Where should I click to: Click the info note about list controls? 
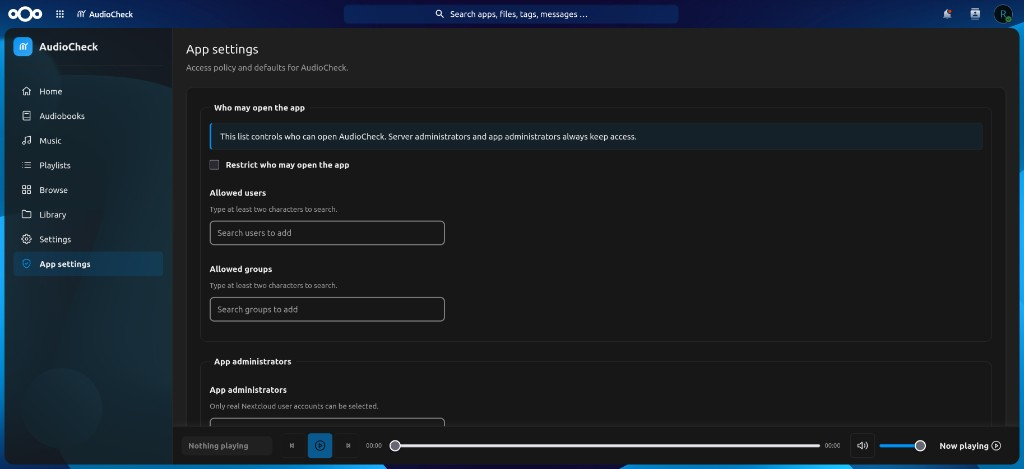(596, 137)
